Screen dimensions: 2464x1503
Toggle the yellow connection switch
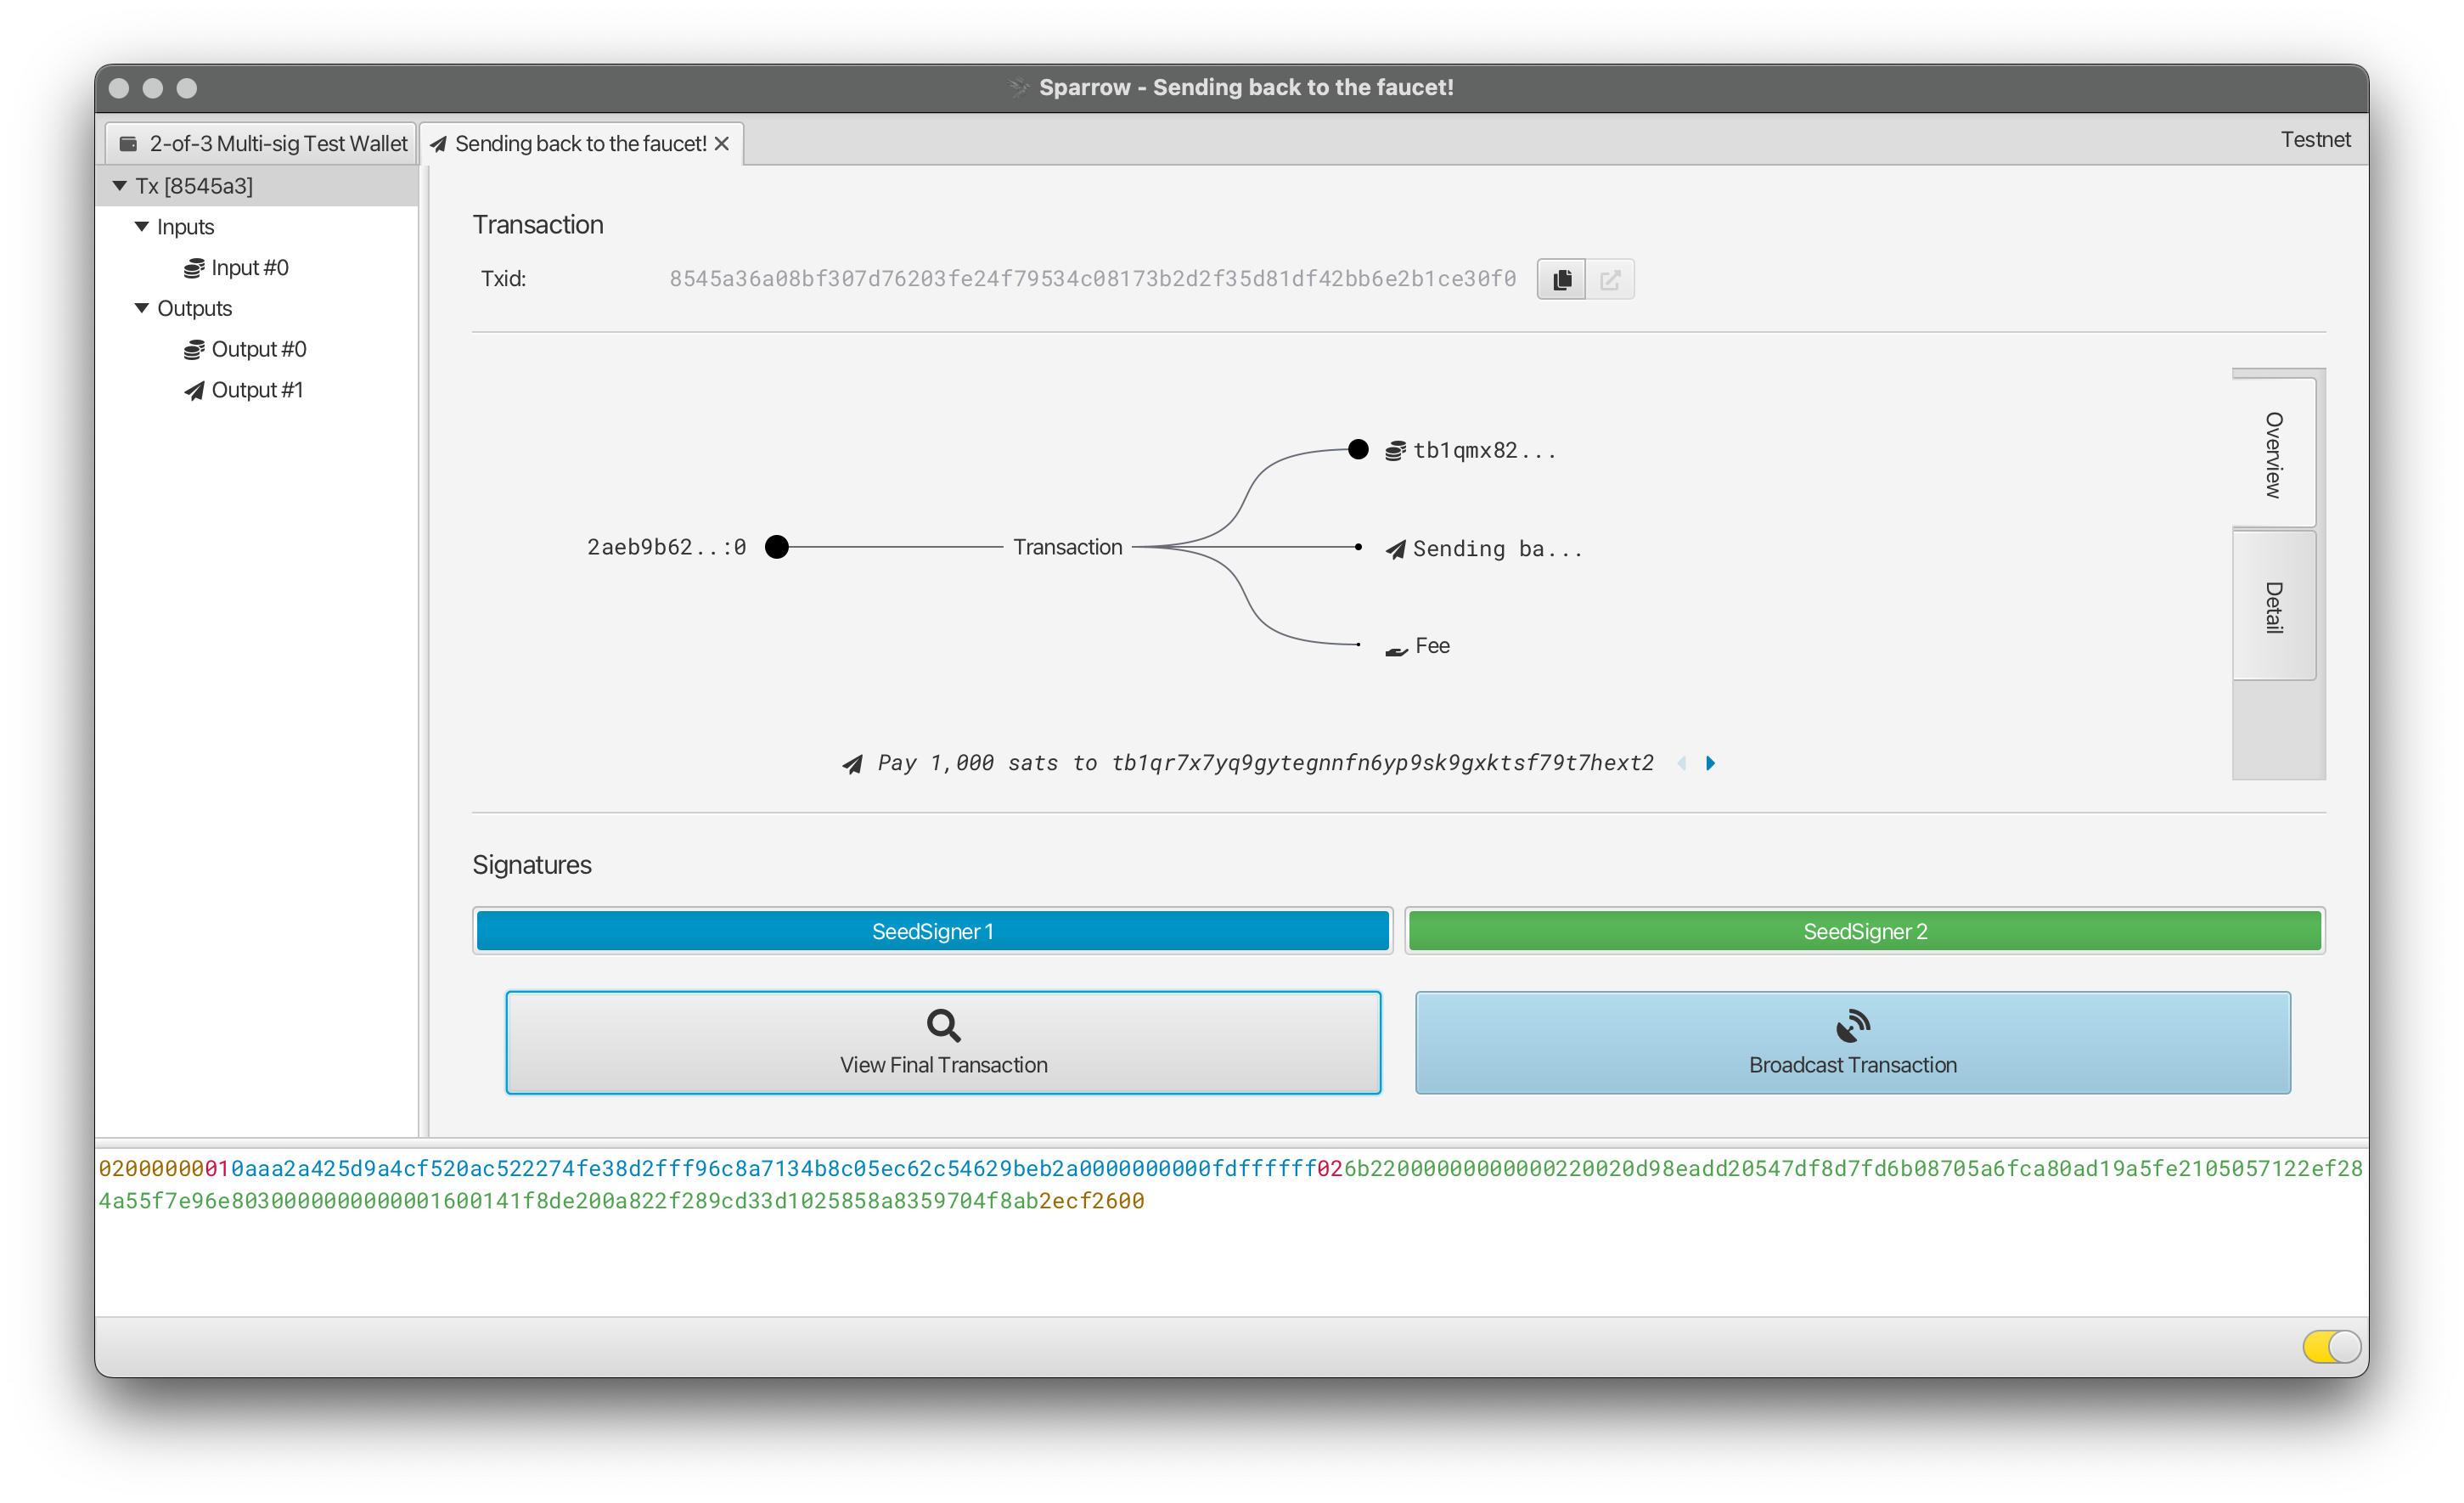[2331, 1346]
